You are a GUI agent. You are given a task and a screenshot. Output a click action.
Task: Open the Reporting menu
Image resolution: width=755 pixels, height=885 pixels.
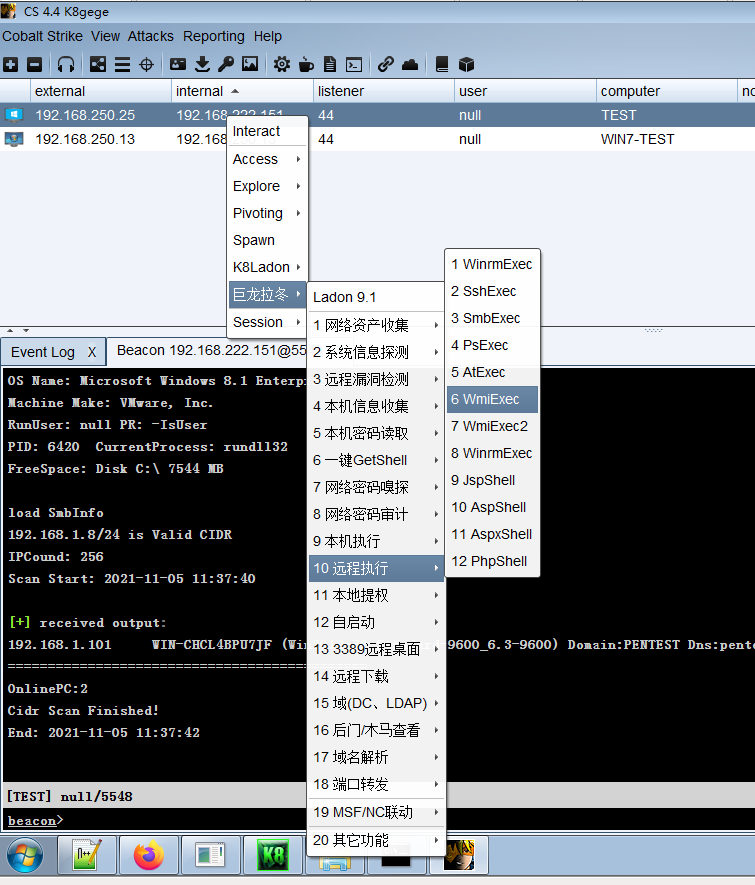pos(214,36)
